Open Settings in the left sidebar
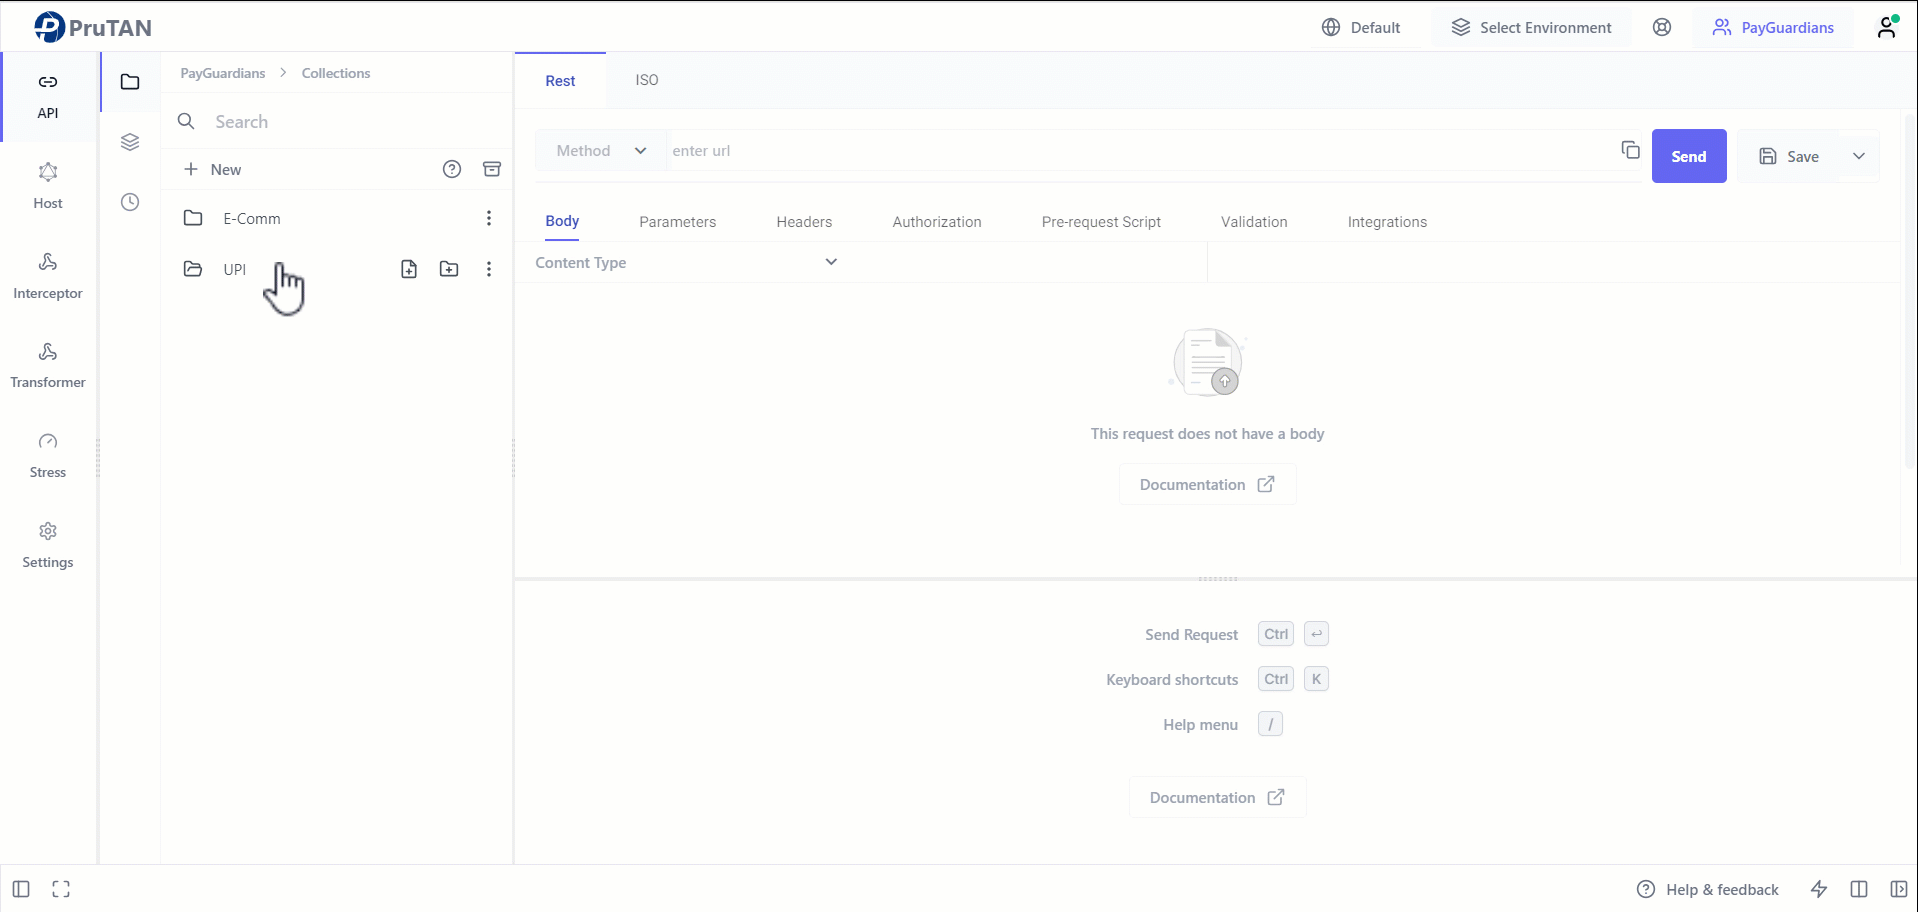Screen dimensions: 1918x912 pos(48,546)
